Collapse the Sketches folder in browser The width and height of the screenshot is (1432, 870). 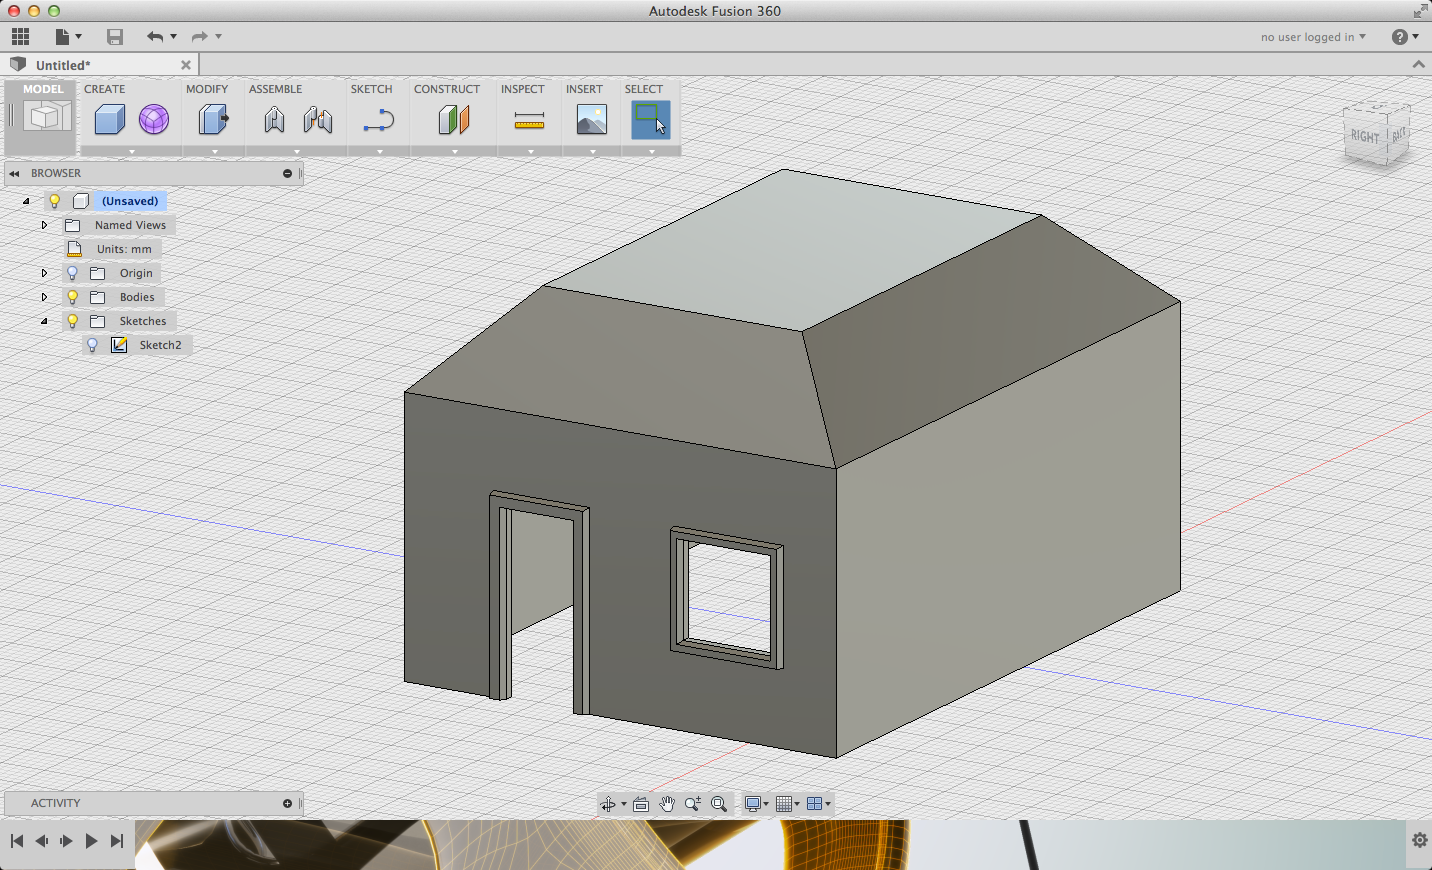(44, 321)
